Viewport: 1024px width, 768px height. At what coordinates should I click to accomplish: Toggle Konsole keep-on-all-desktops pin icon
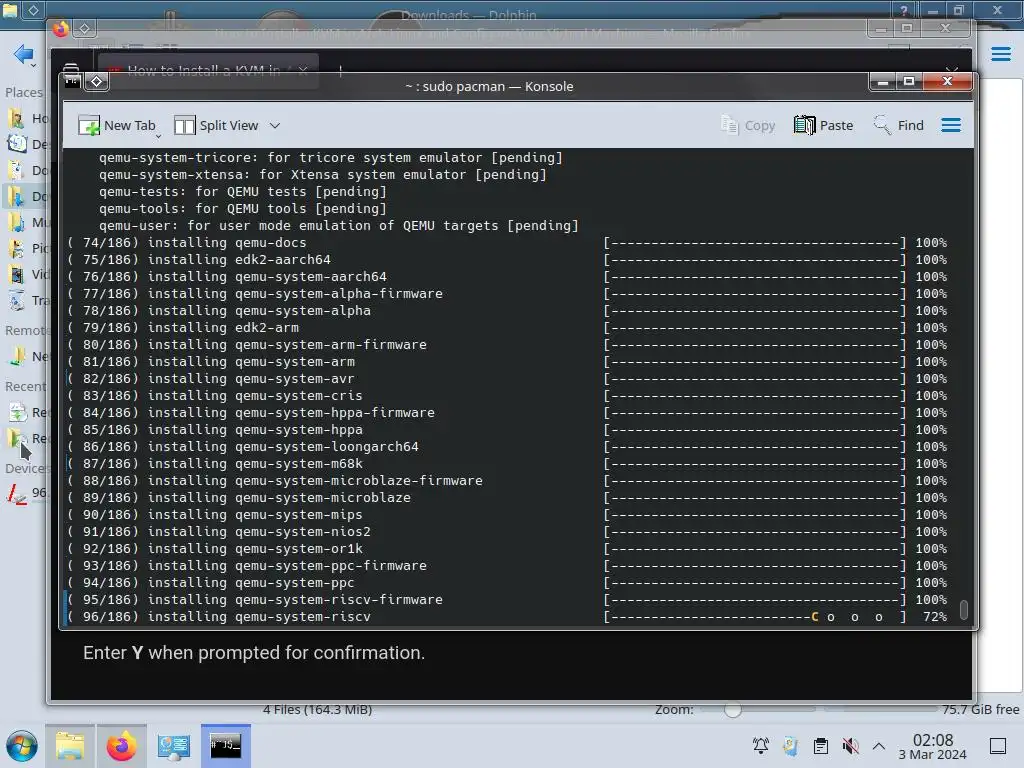tap(97, 81)
